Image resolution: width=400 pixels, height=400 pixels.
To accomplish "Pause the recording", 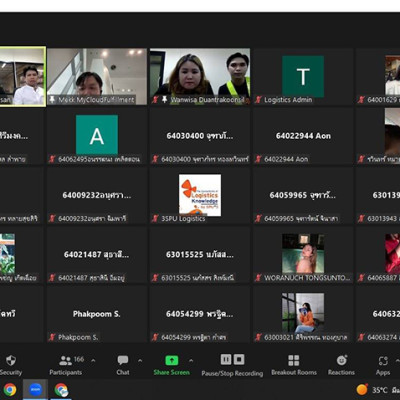I will 226,360.
